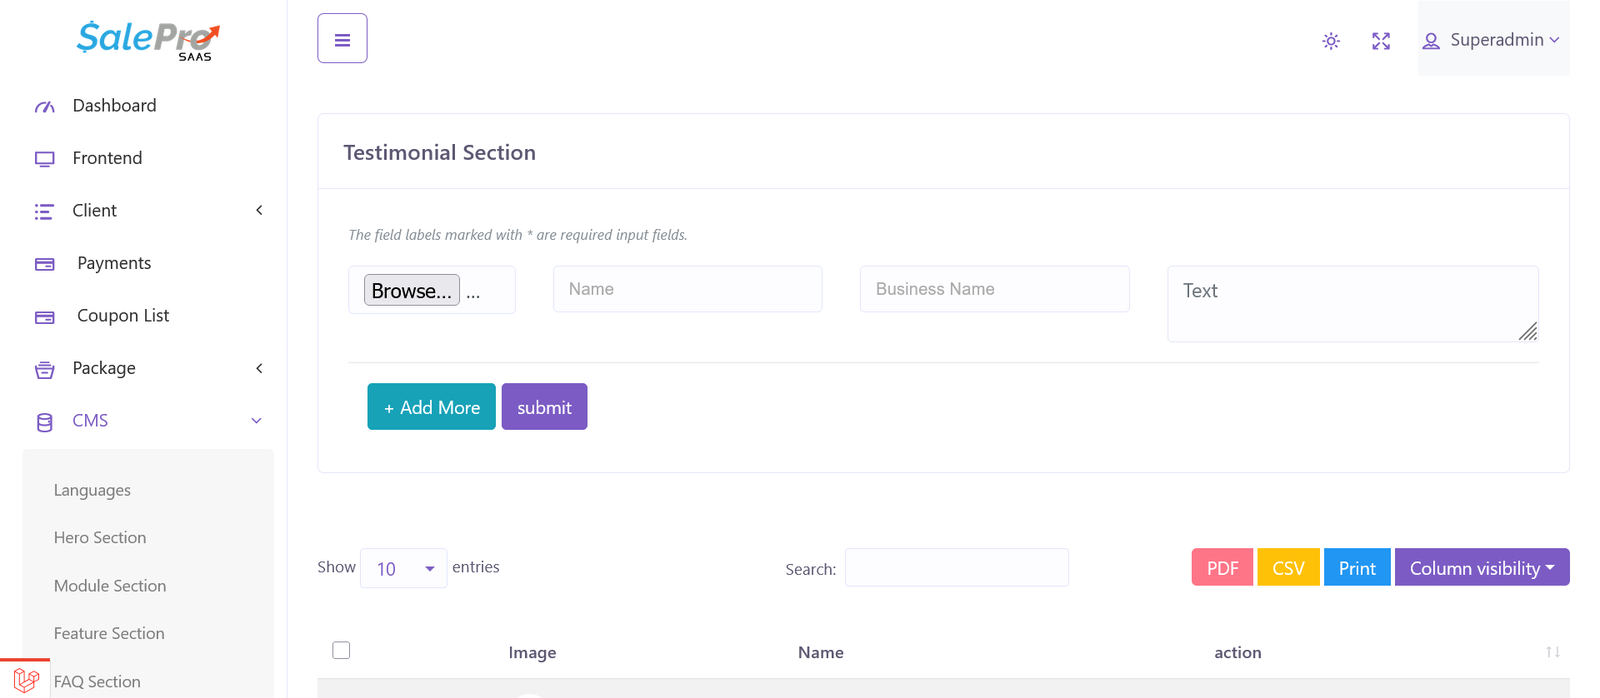Toggle the light/dark theme sun icon

point(1331,41)
